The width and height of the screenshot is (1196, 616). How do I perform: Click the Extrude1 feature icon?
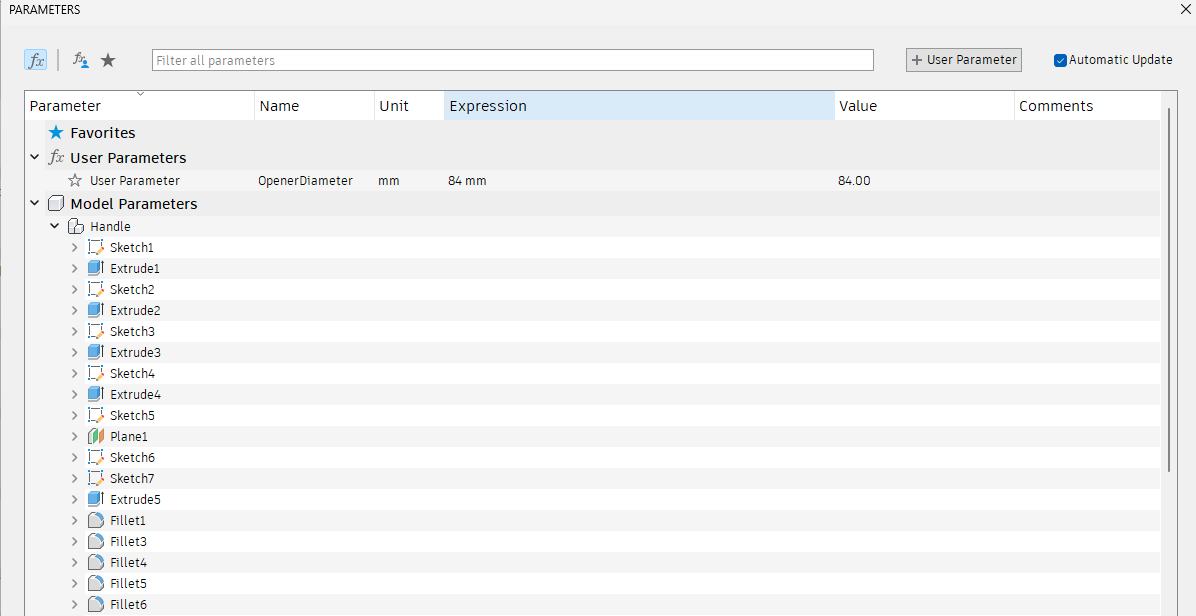[x=95, y=268]
